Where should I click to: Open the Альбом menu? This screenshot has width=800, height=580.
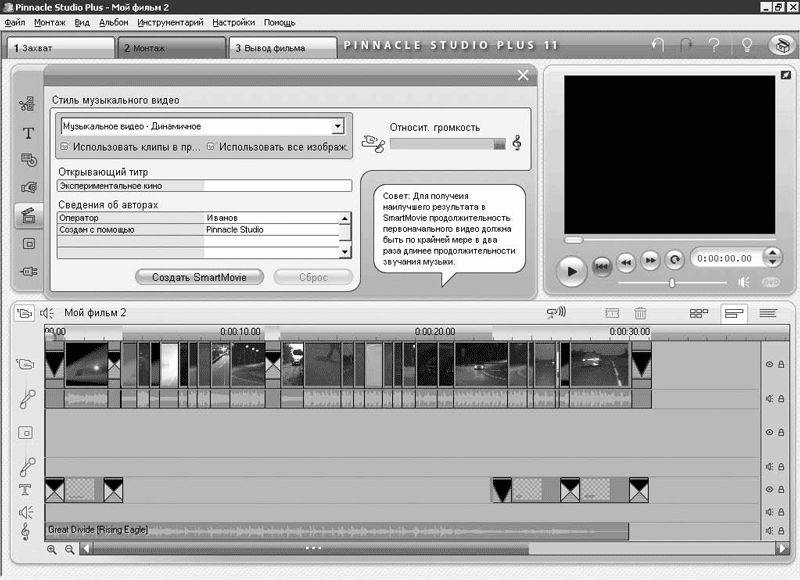[x=114, y=22]
